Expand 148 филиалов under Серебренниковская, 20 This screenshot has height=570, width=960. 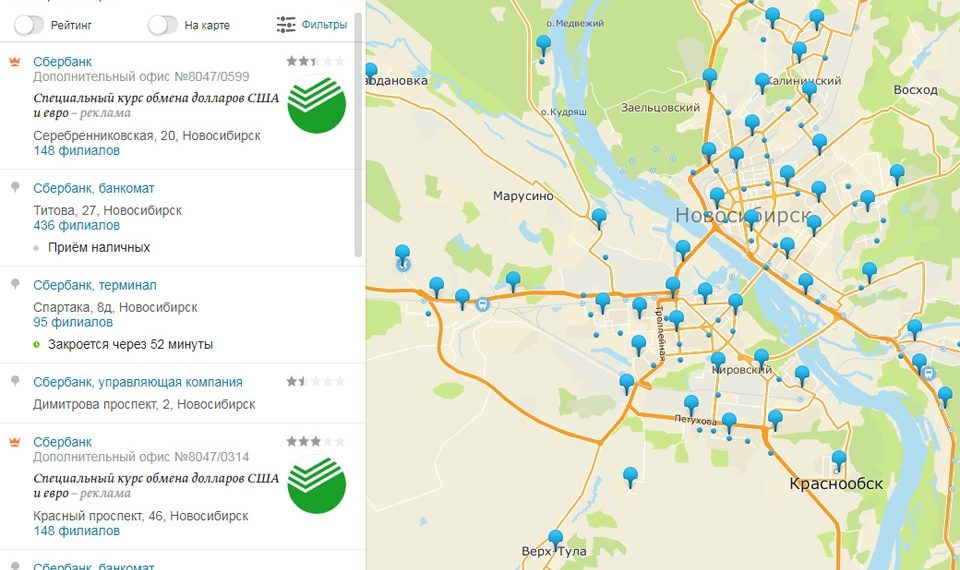[76, 151]
